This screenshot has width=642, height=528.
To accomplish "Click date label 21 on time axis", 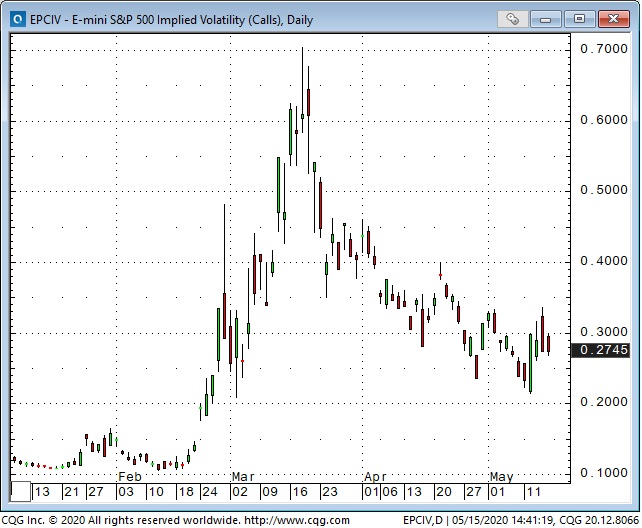I will pos(71,492).
